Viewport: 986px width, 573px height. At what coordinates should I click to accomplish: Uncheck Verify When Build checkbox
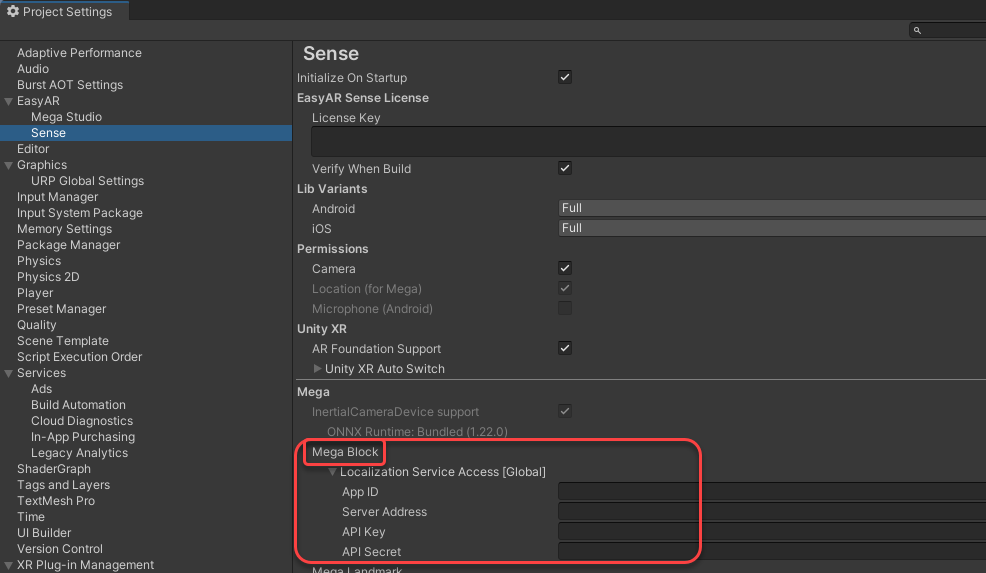click(x=565, y=168)
